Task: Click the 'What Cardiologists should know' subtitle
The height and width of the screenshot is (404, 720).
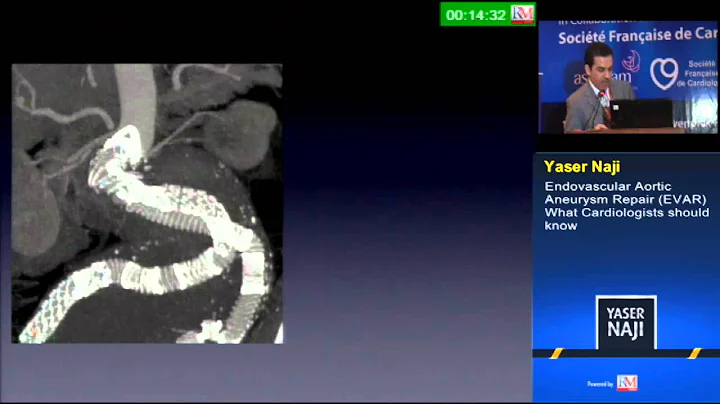Action: pyautogui.click(x=626, y=219)
